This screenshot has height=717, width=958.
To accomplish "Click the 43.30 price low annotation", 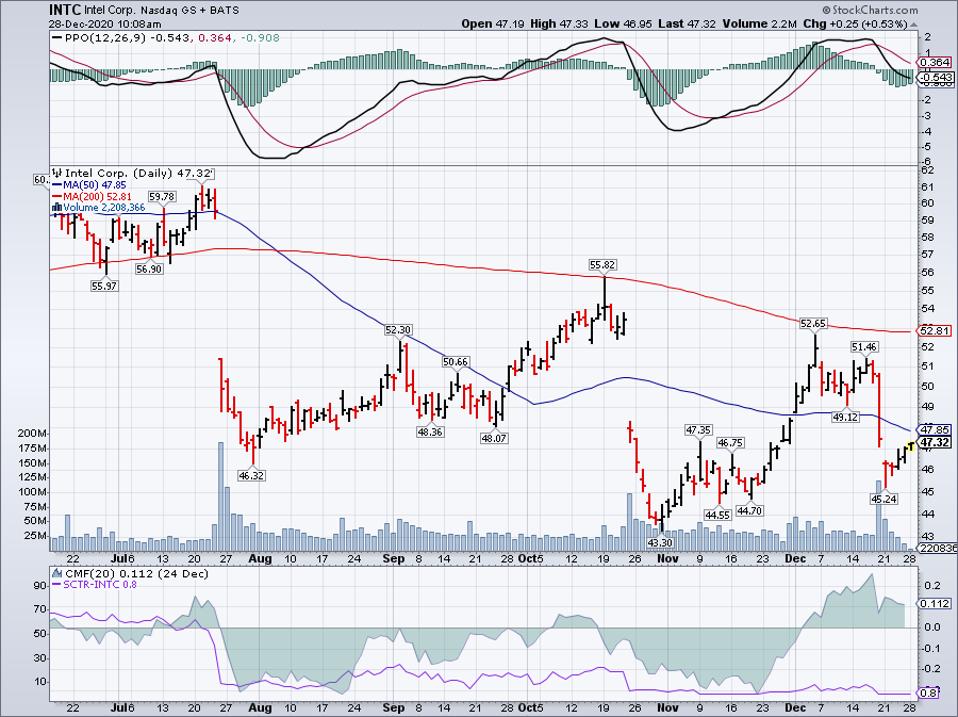I will 660,543.
